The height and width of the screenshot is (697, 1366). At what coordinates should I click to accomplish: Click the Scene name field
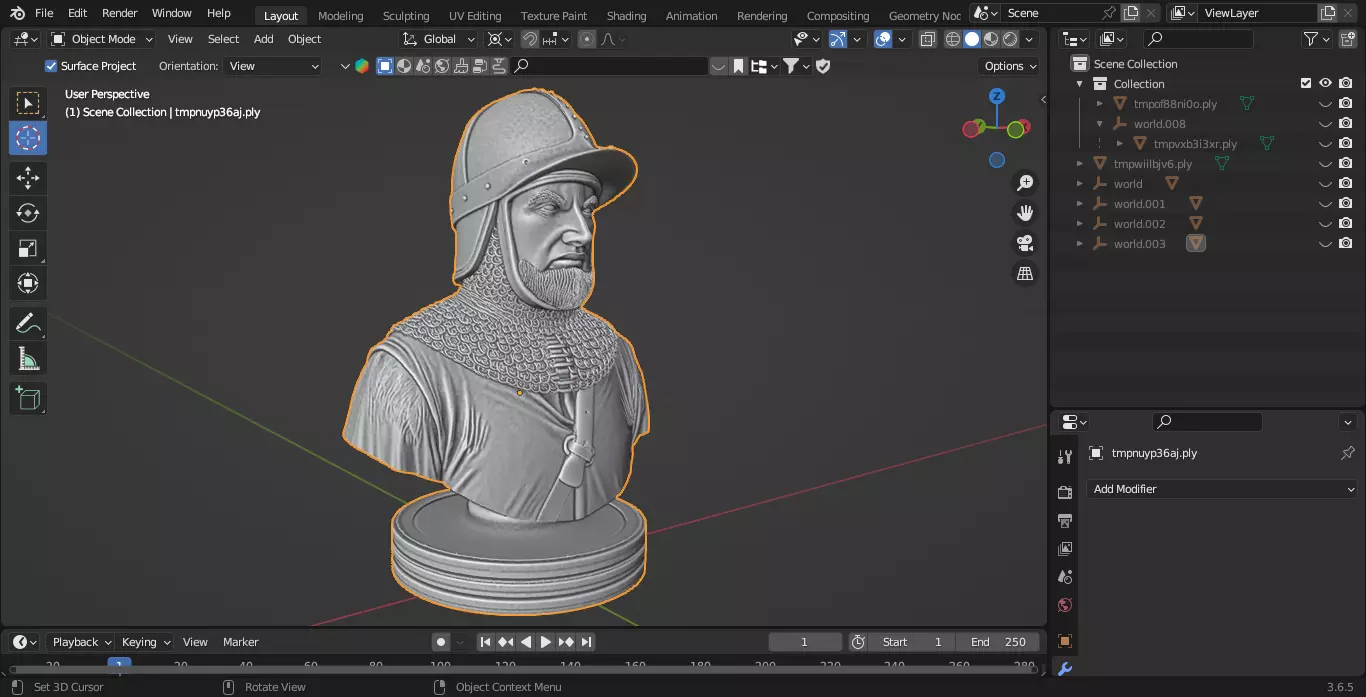[1049, 13]
